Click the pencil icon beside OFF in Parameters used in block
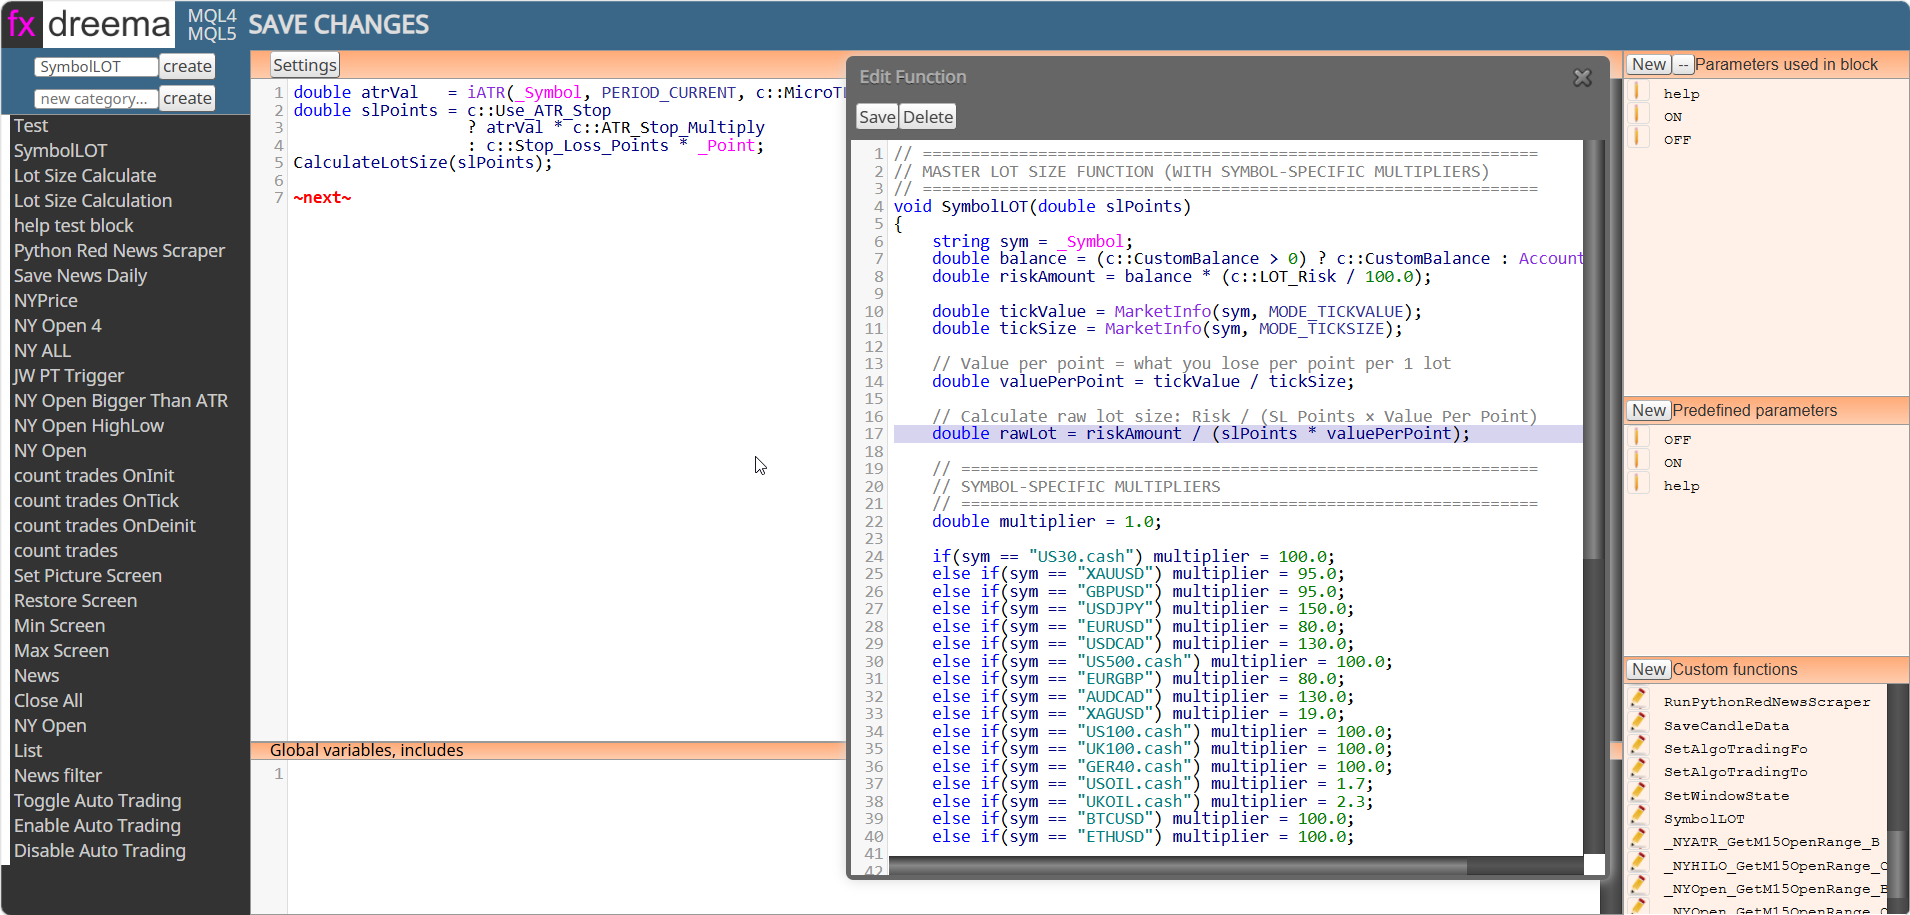Screen dimensions: 1910x915 tap(1638, 138)
